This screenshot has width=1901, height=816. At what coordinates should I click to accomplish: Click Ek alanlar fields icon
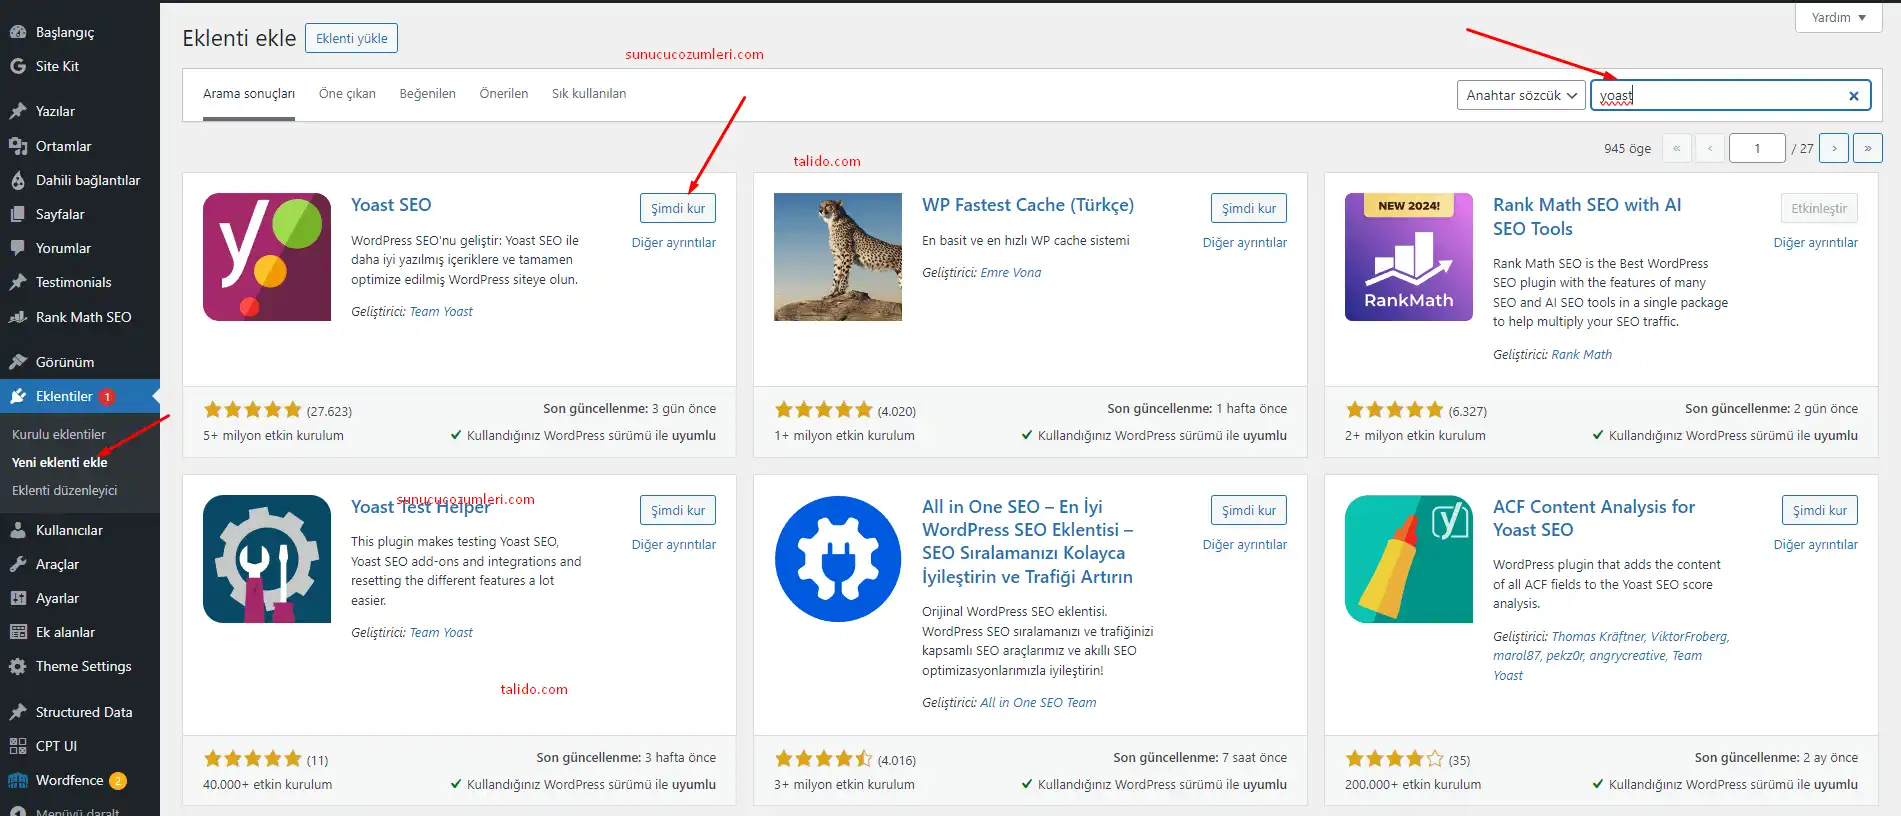(x=18, y=632)
